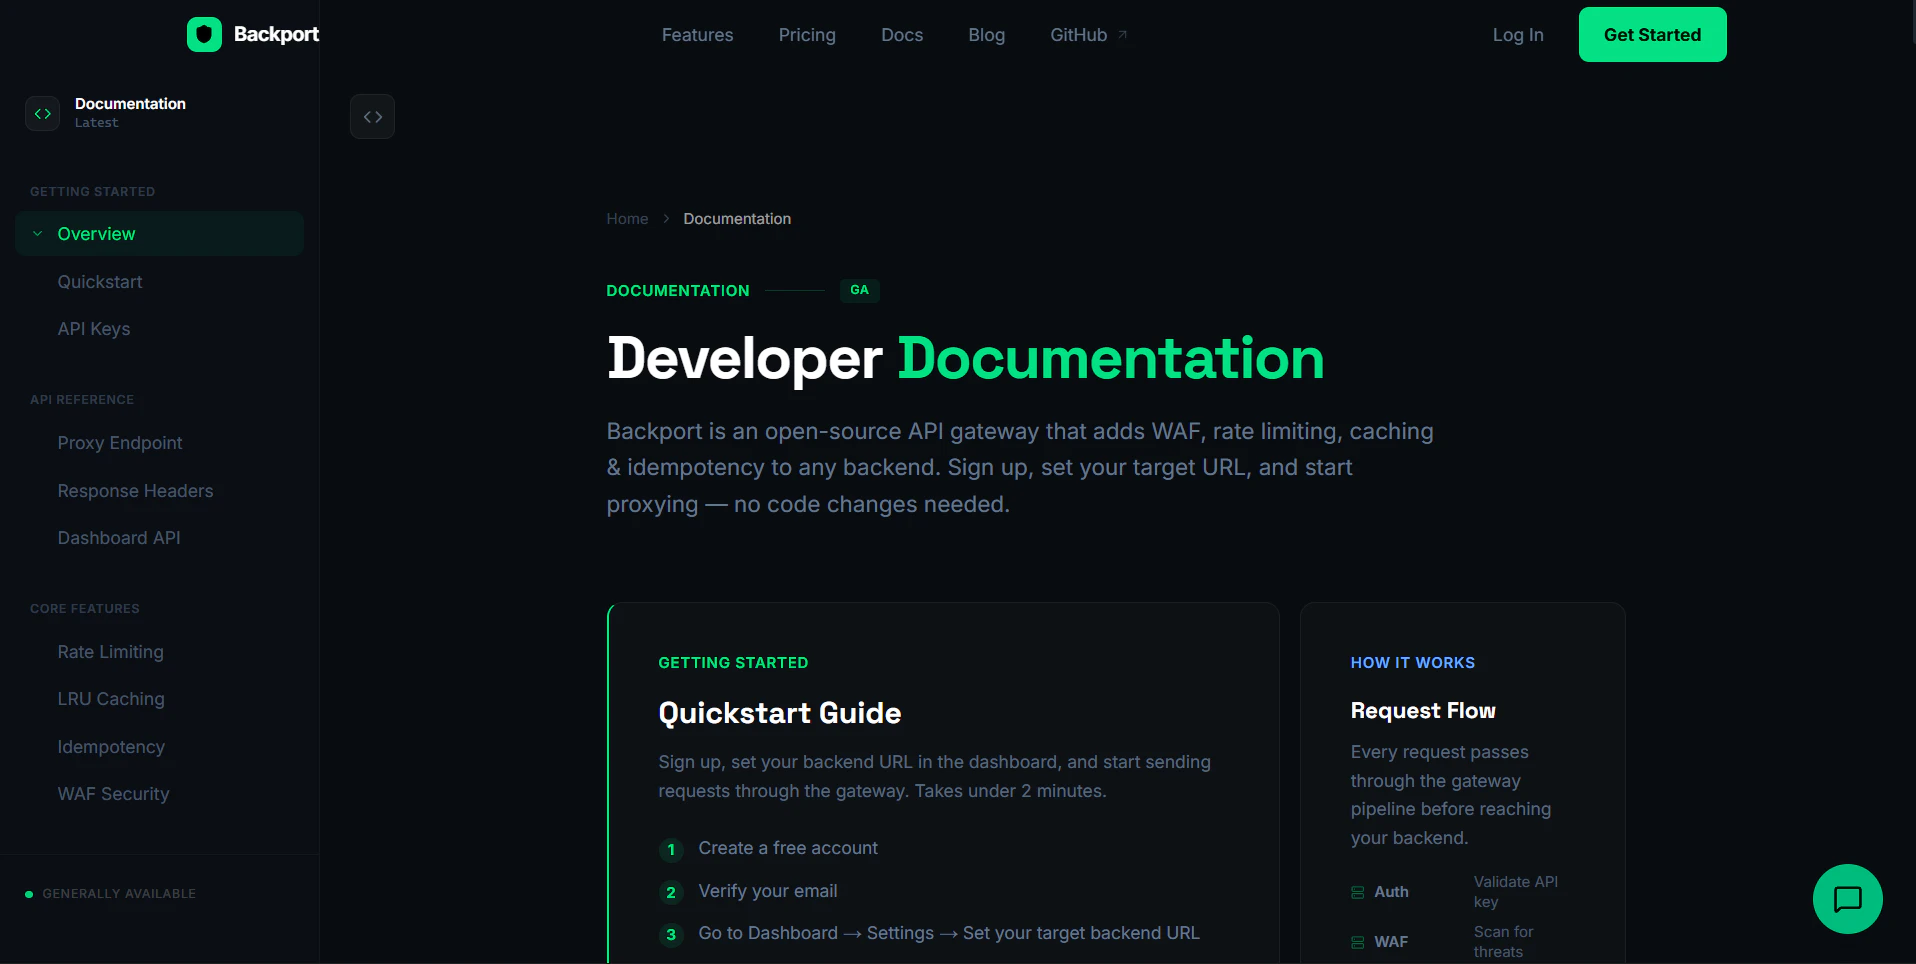
Task: Open the chat bubble in the bottom-right corner
Action: pyautogui.click(x=1847, y=898)
